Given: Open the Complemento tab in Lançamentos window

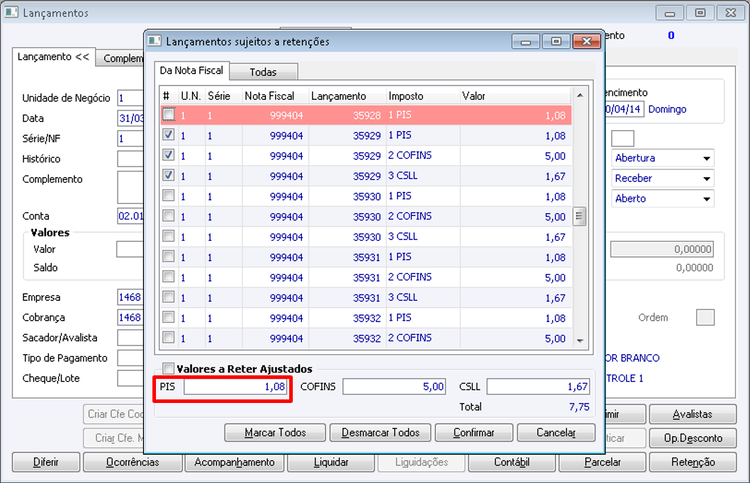Looking at the screenshot, I should 122,58.
